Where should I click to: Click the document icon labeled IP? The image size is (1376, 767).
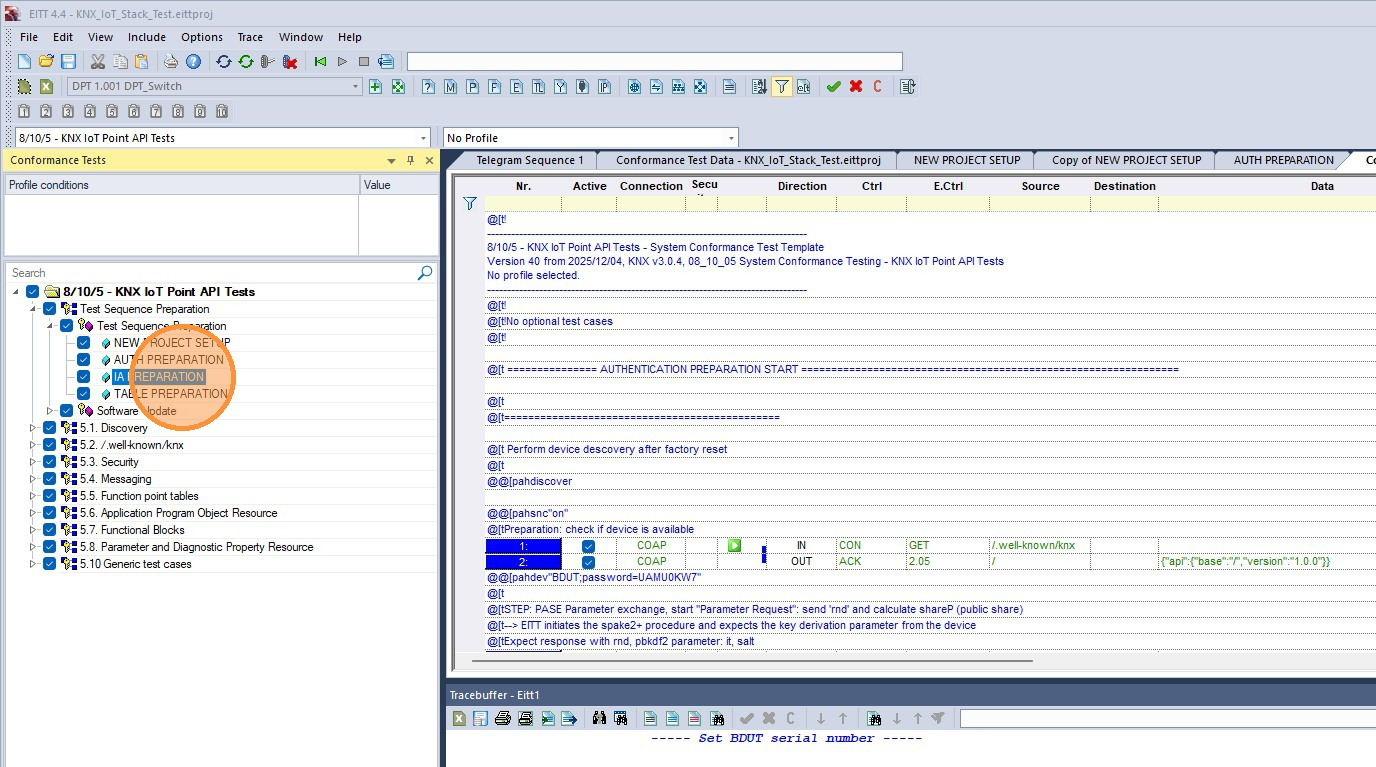[x=604, y=87]
